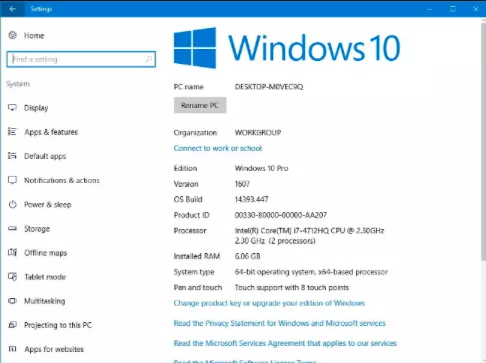Open the Privacy Statement link
486x363 pixels.
coord(279,323)
